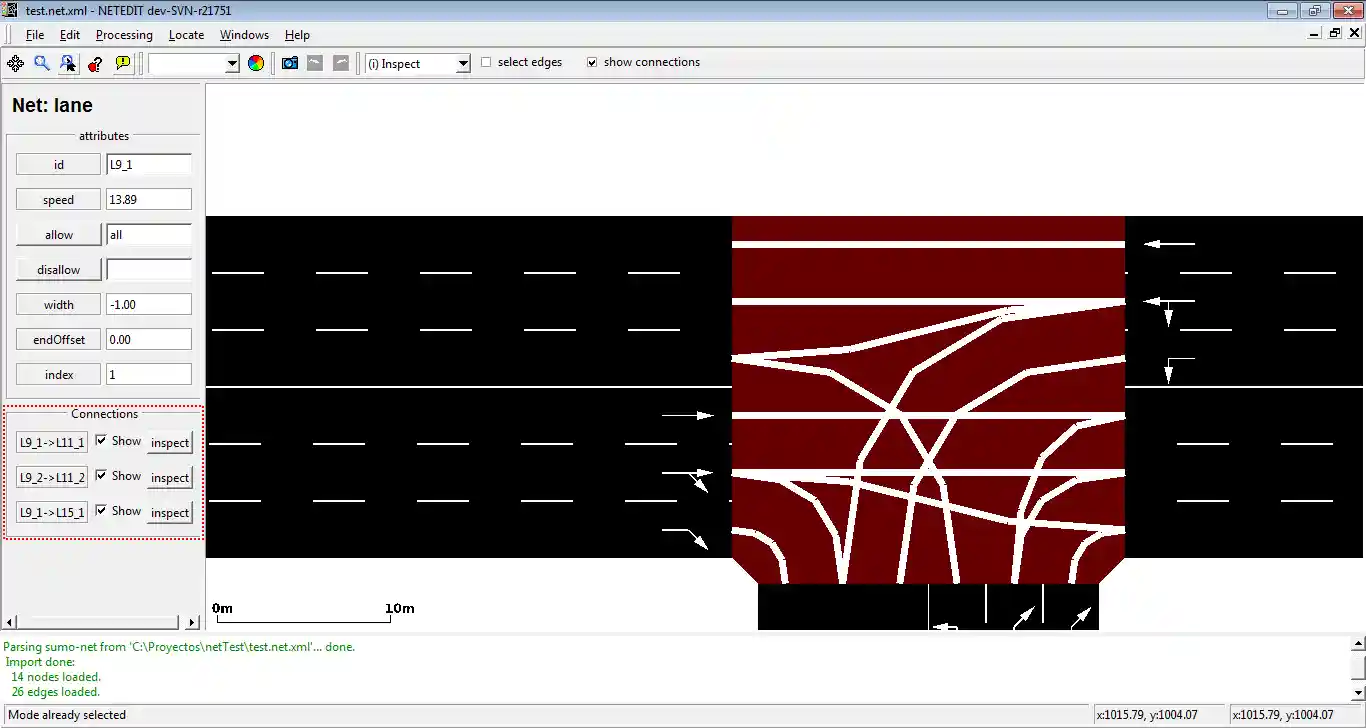Click the grayed-out undo arrow icon

(315, 63)
